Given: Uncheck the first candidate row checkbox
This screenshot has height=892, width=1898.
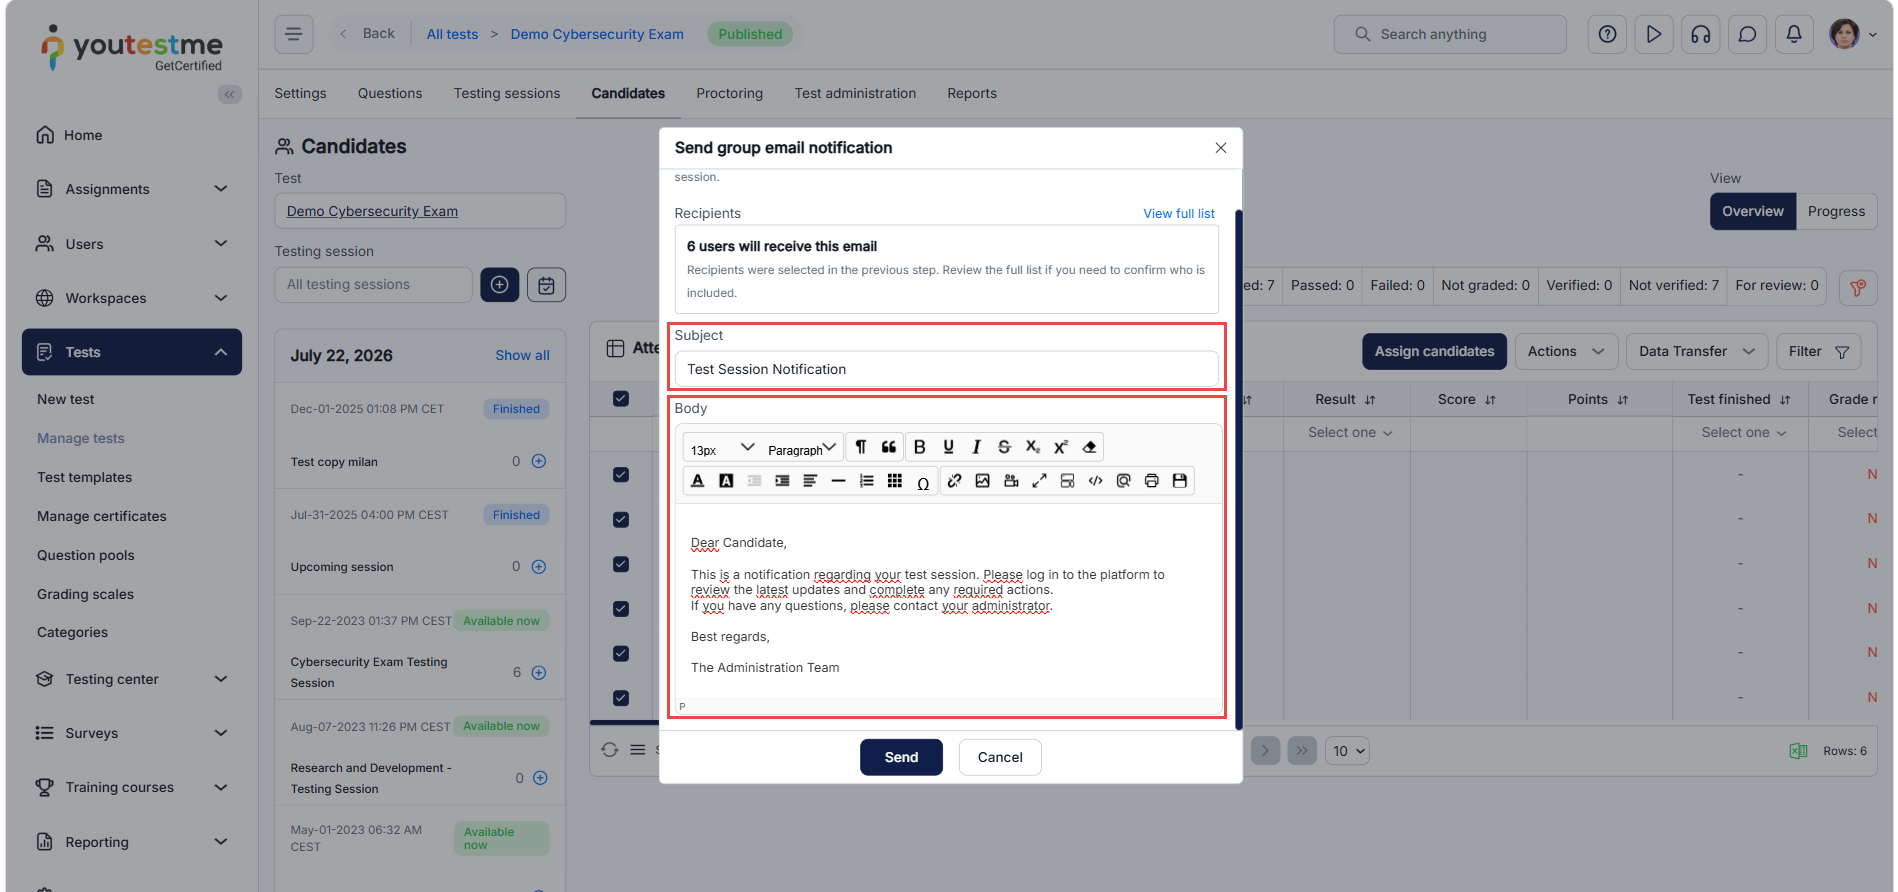Looking at the screenshot, I should [x=621, y=475].
